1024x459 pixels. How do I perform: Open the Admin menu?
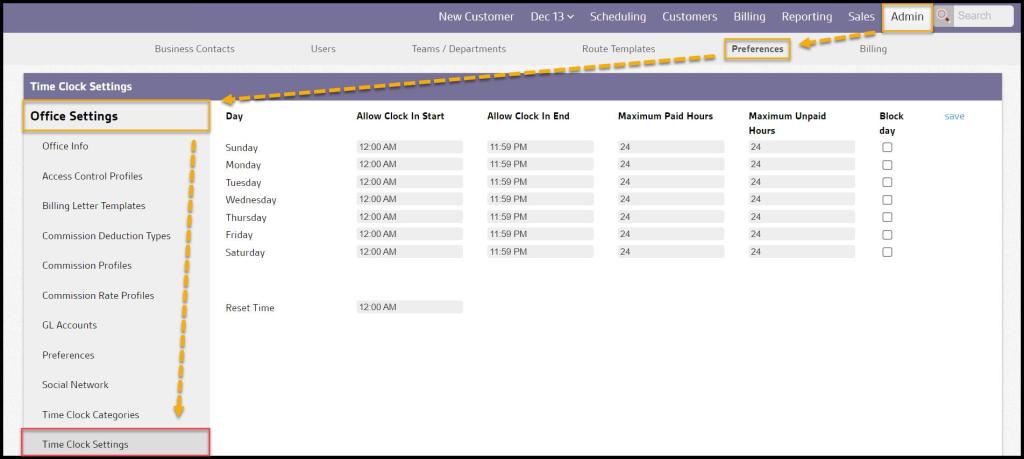tap(907, 17)
